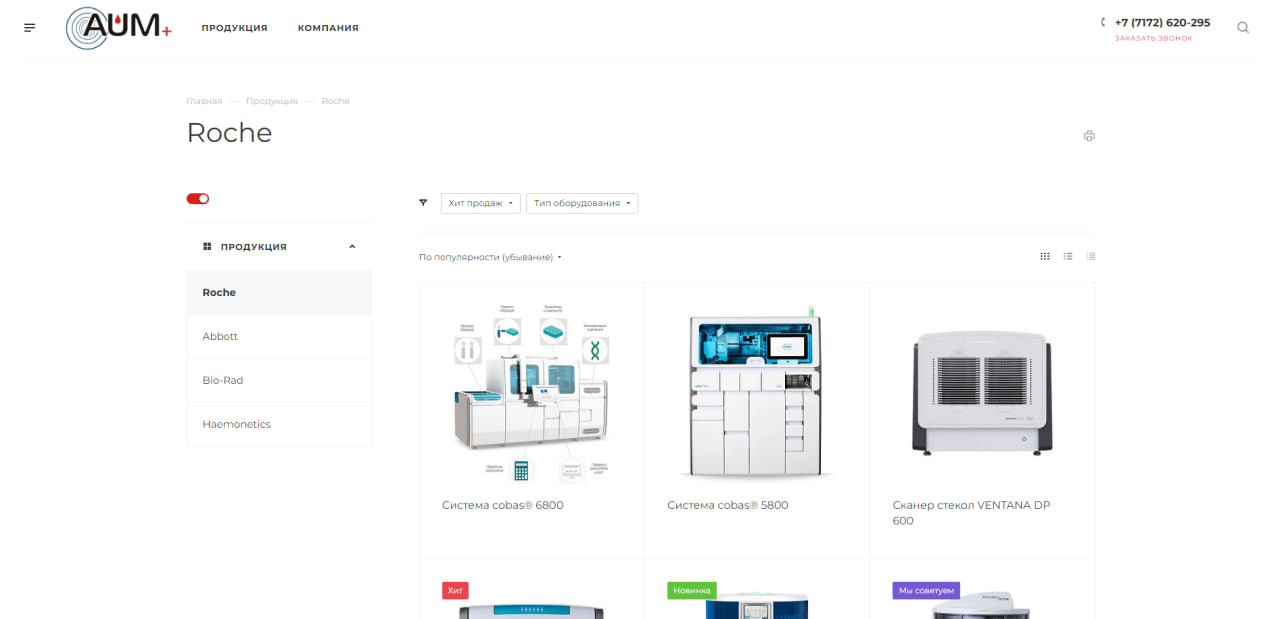Viewport: 1280px width, 619px height.
Task: Open the По популярности sort dropdown
Action: tap(490, 257)
